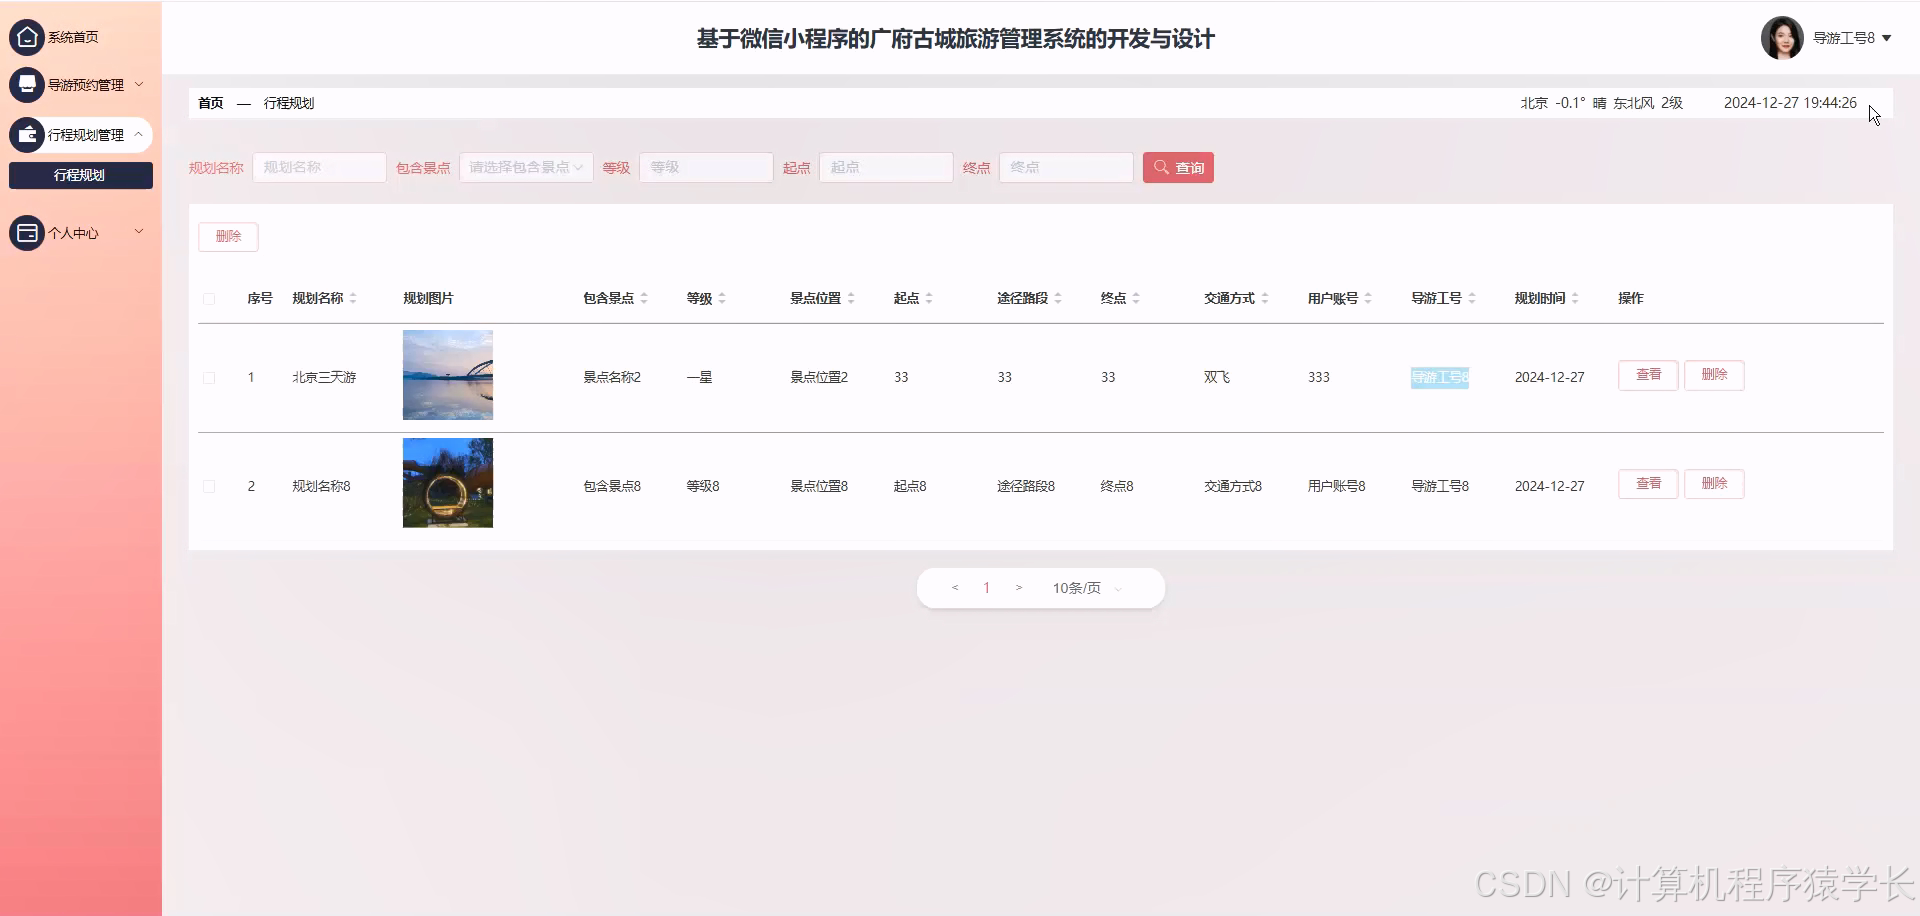
Task: Click the 首页 breadcrumb link
Action: click(x=210, y=103)
